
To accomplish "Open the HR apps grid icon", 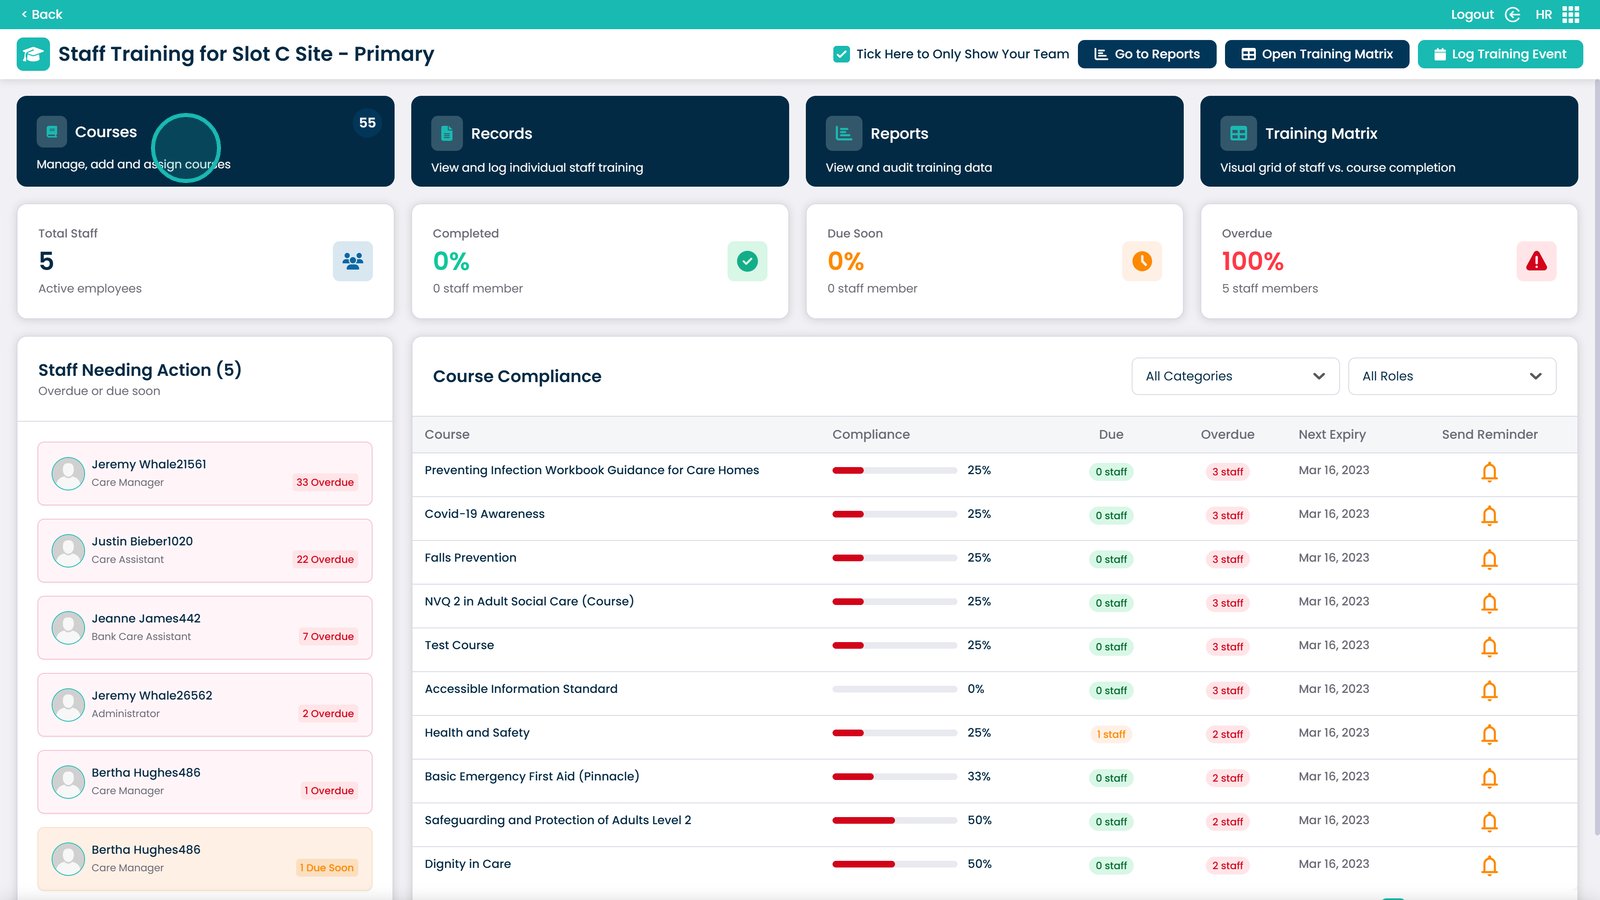I will tap(1571, 14).
